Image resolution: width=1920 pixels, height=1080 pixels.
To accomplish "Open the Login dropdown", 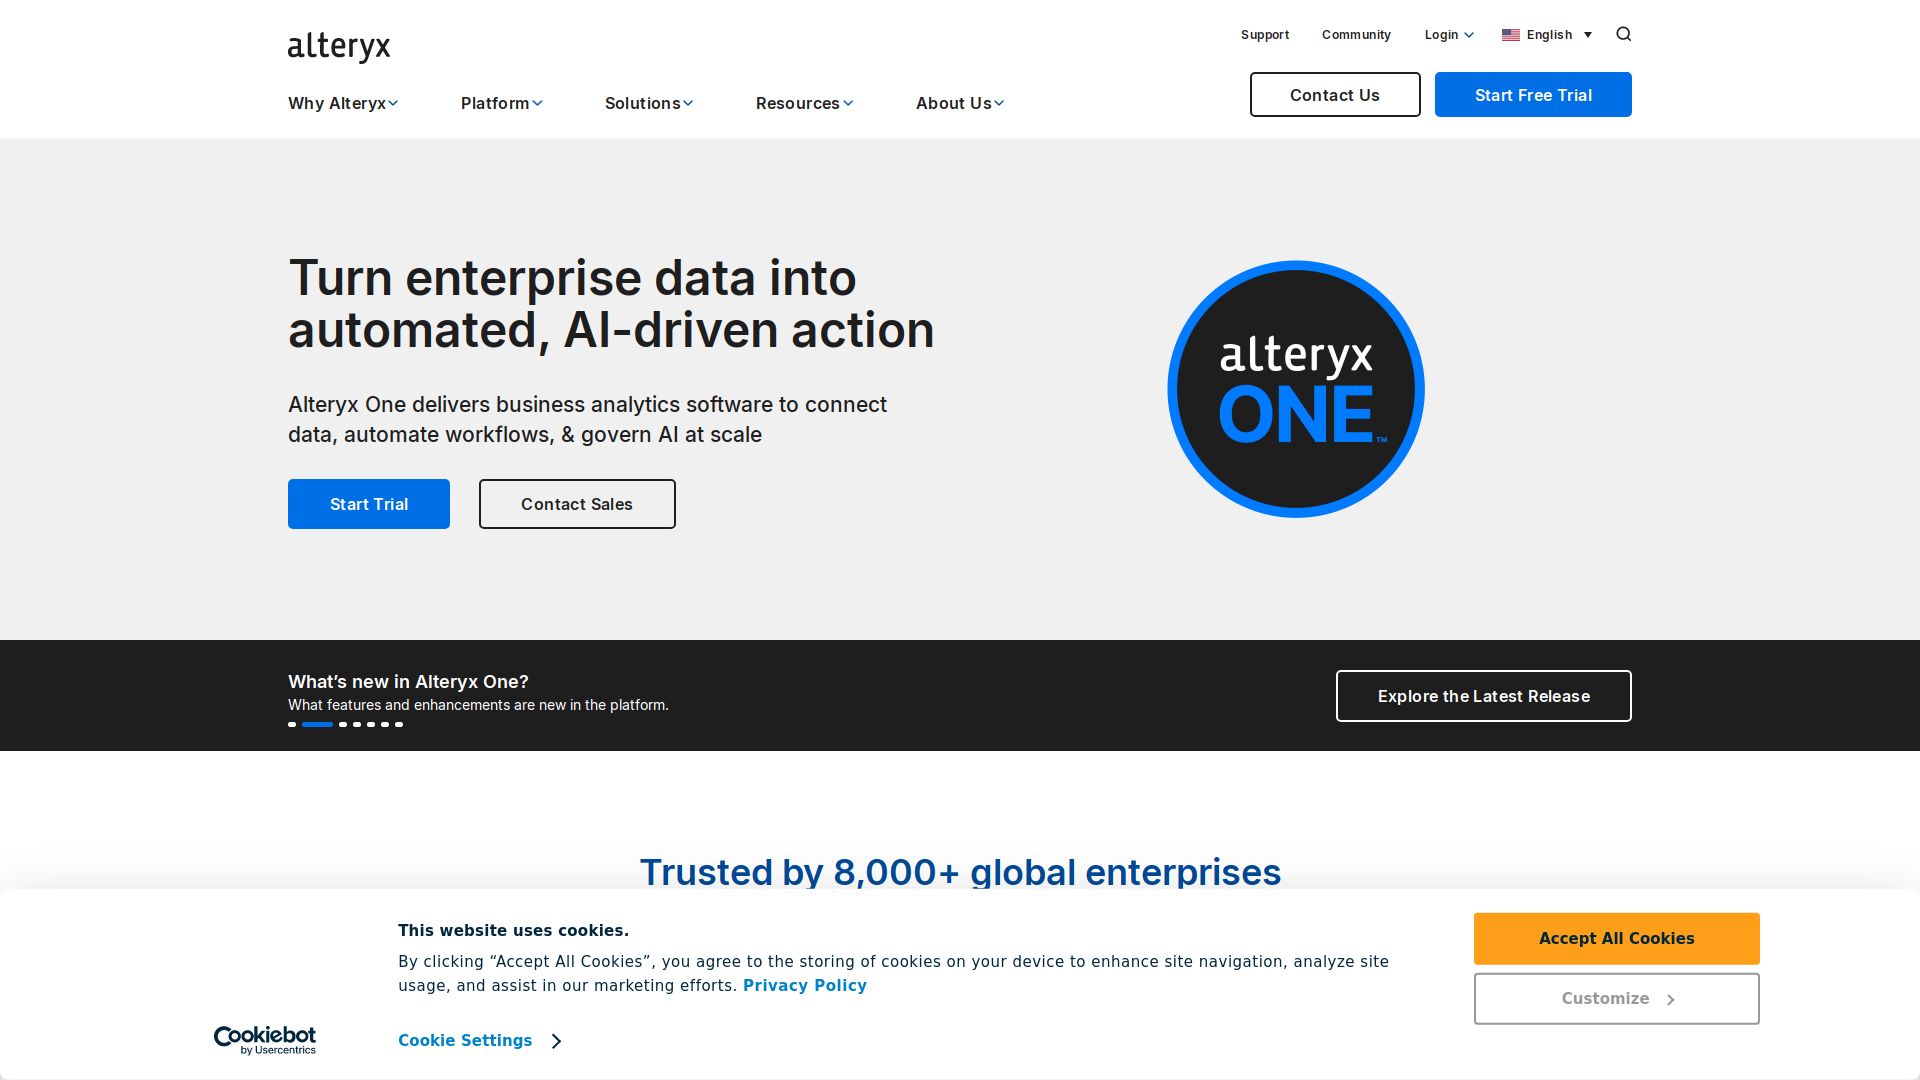I will pos(1449,35).
